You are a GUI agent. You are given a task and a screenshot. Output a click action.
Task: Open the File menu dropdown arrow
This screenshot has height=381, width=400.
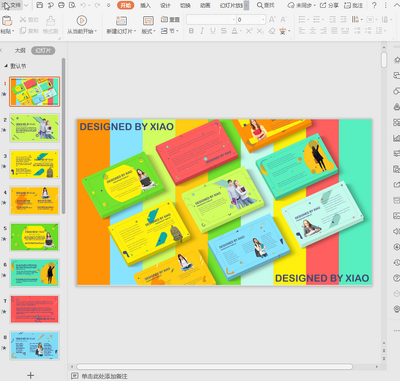[26, 5]
